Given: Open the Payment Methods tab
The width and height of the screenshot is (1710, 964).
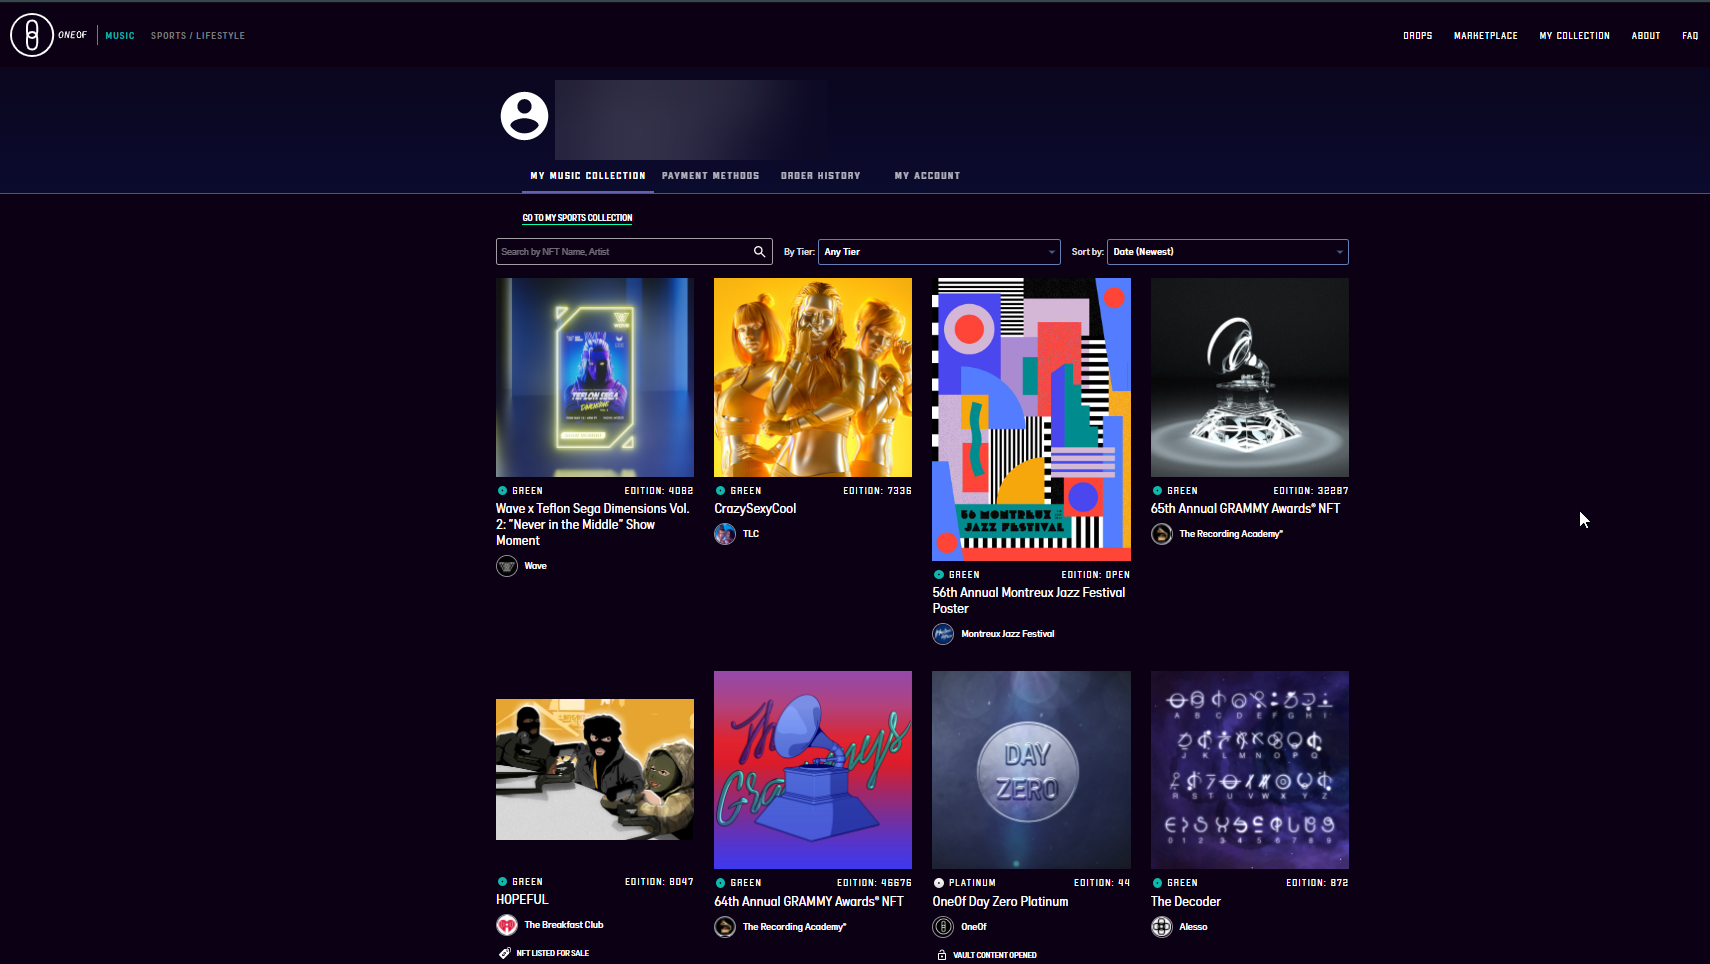Looking at the screenshot, I should point(711,176).
